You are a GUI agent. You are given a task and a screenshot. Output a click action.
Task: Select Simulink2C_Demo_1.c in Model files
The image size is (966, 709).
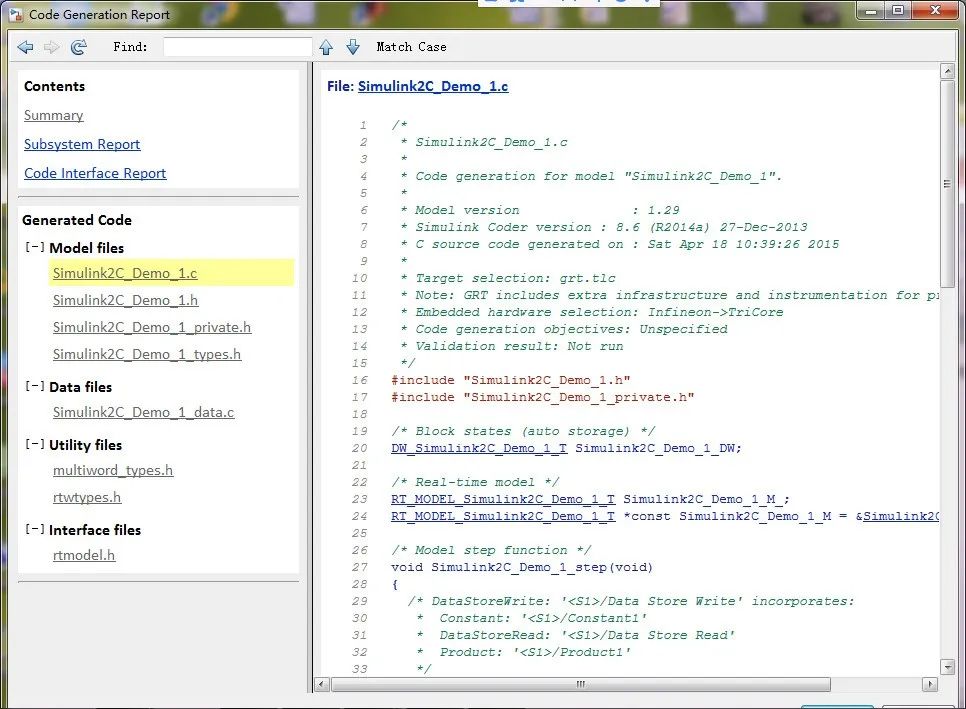(x=125, y=273)
